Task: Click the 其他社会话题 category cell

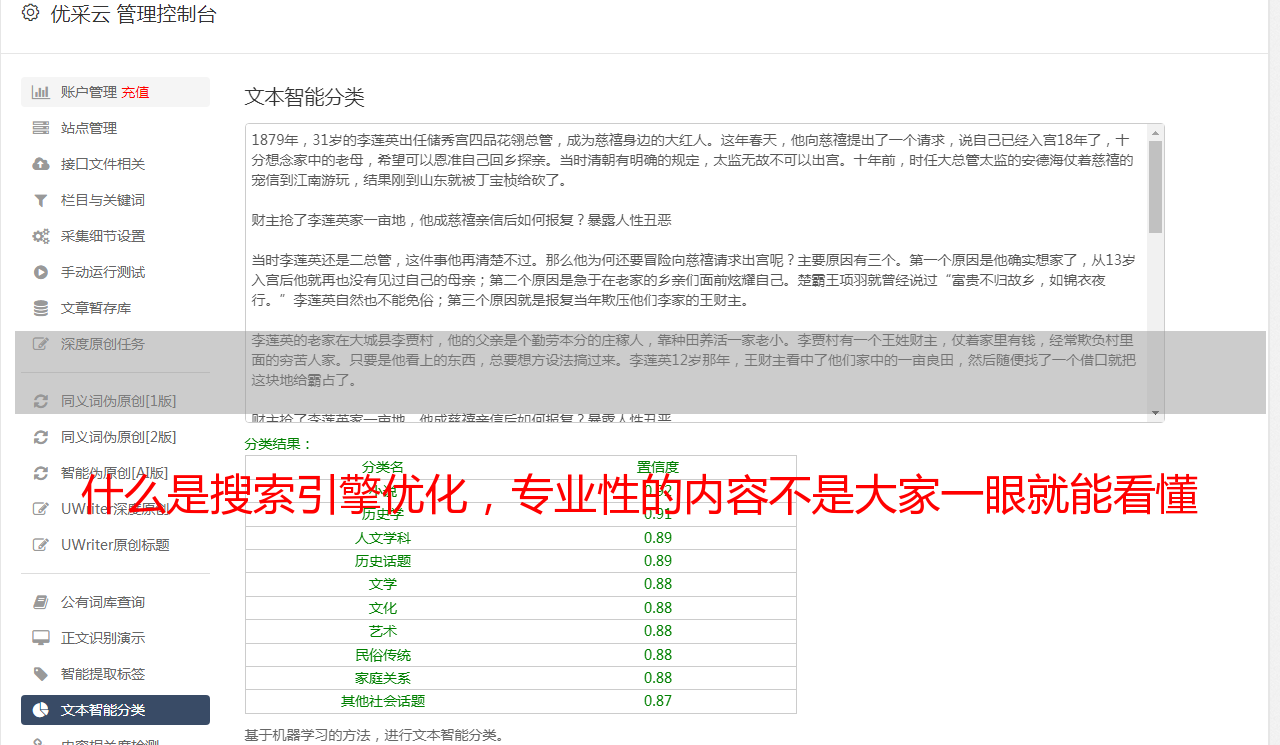Action: [383, 701]
